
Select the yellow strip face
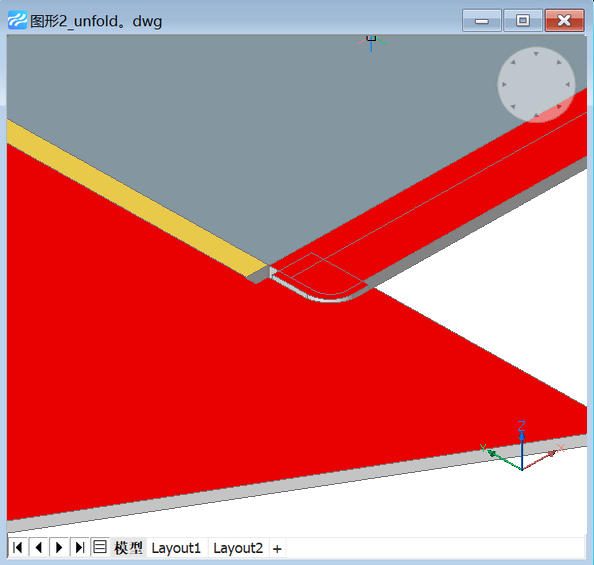coord(136,198)
